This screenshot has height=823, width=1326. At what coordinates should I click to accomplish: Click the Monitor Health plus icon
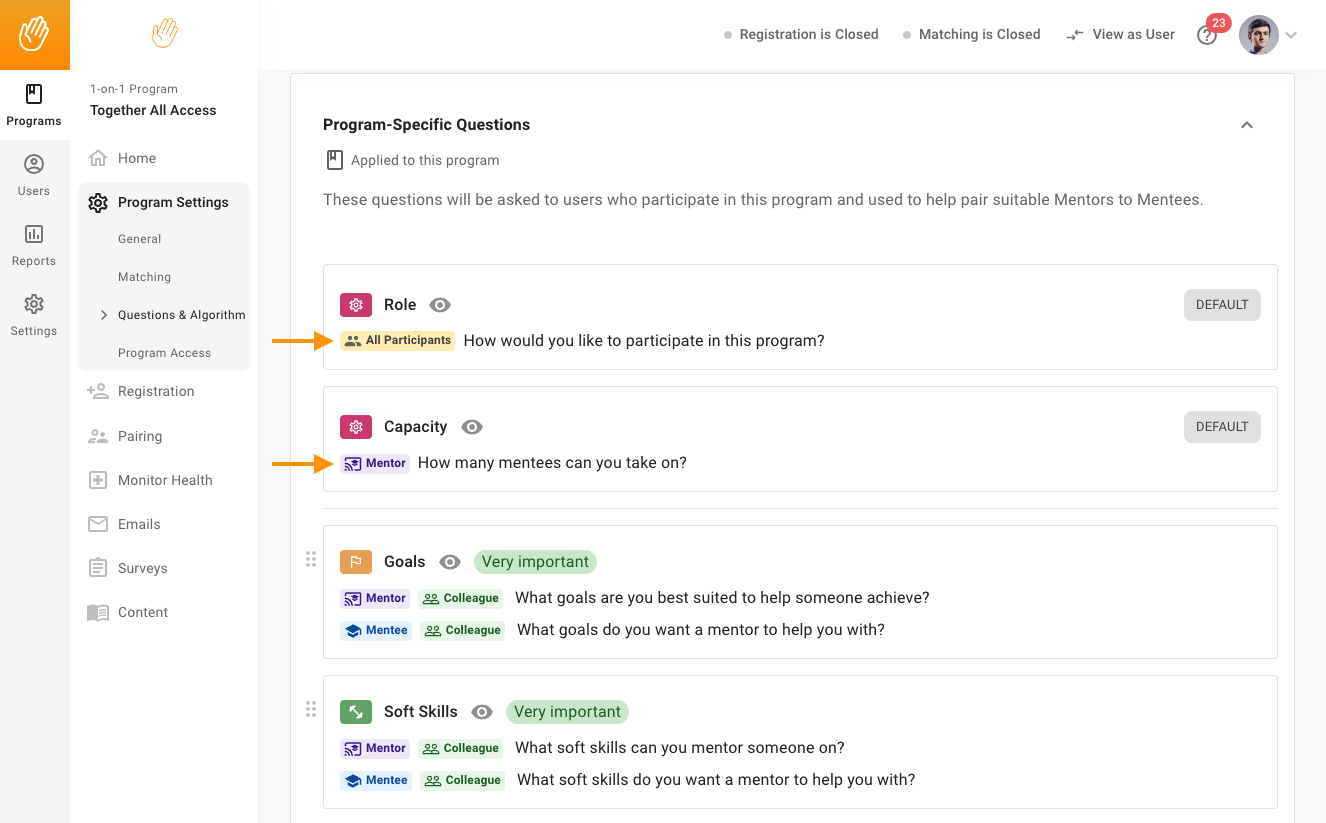(98, 480)
